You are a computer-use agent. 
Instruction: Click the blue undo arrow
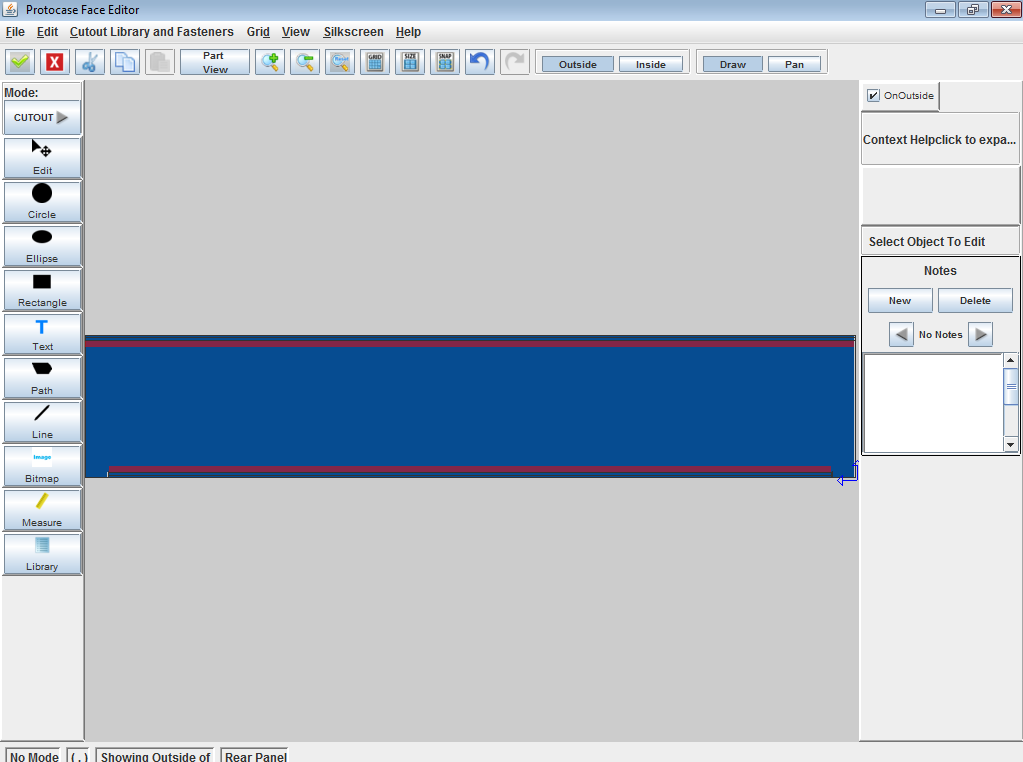tap(480, 63)
